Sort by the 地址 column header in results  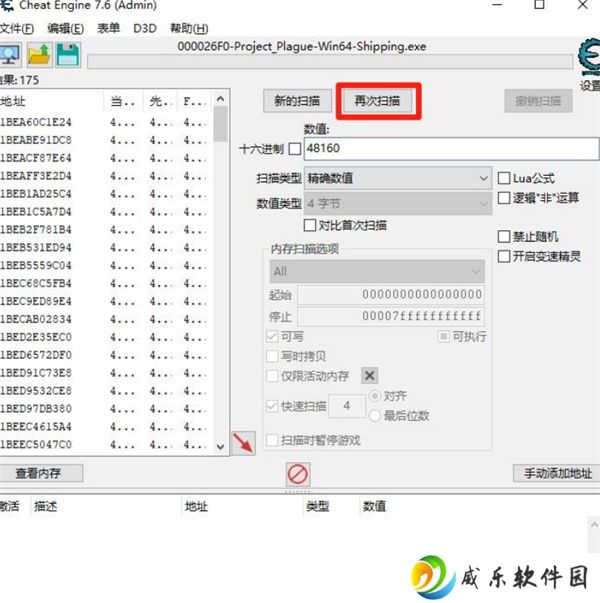coord(52,102)
